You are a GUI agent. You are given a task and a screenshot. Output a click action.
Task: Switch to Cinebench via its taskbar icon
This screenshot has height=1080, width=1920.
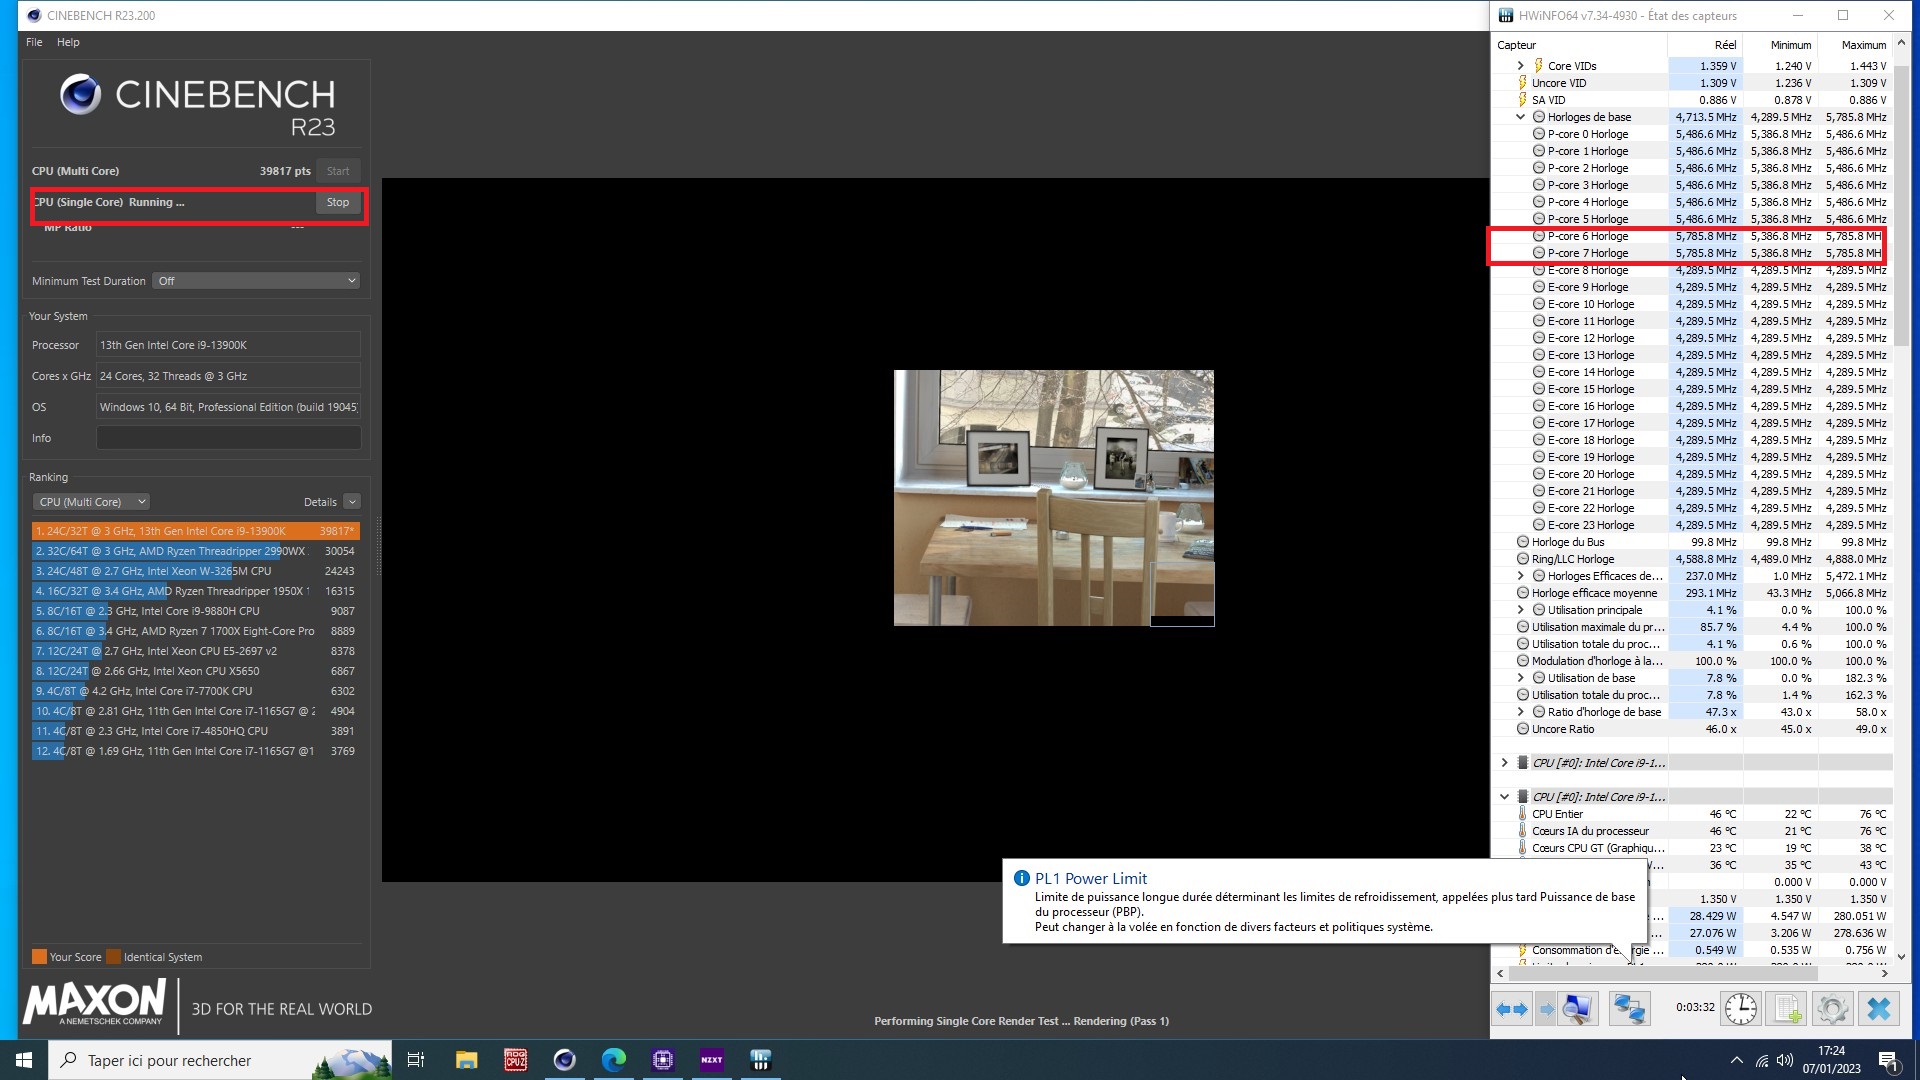click(564, 1060)
